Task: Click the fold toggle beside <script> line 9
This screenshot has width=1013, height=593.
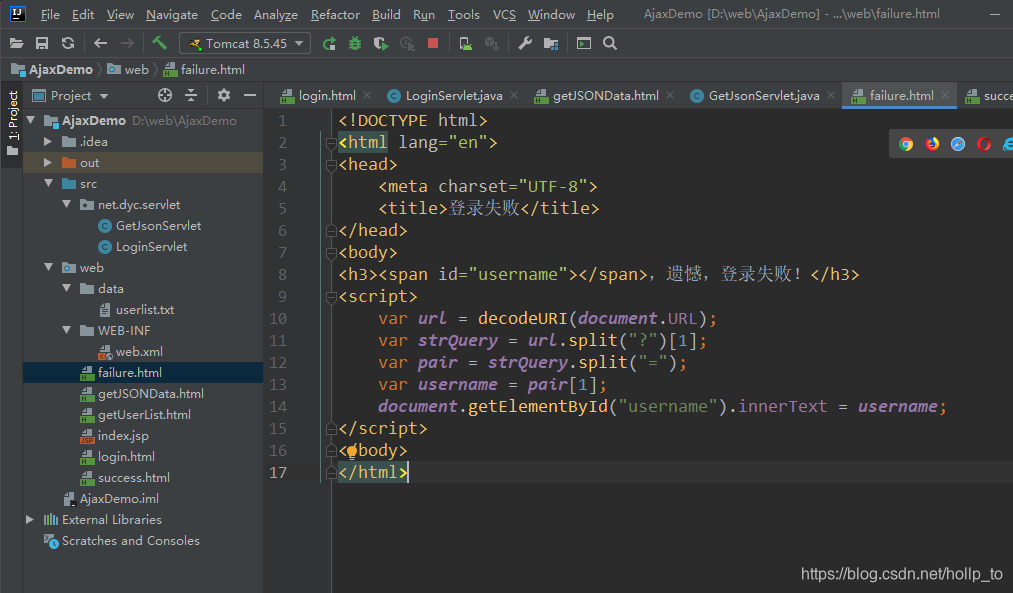Action: 331,297
